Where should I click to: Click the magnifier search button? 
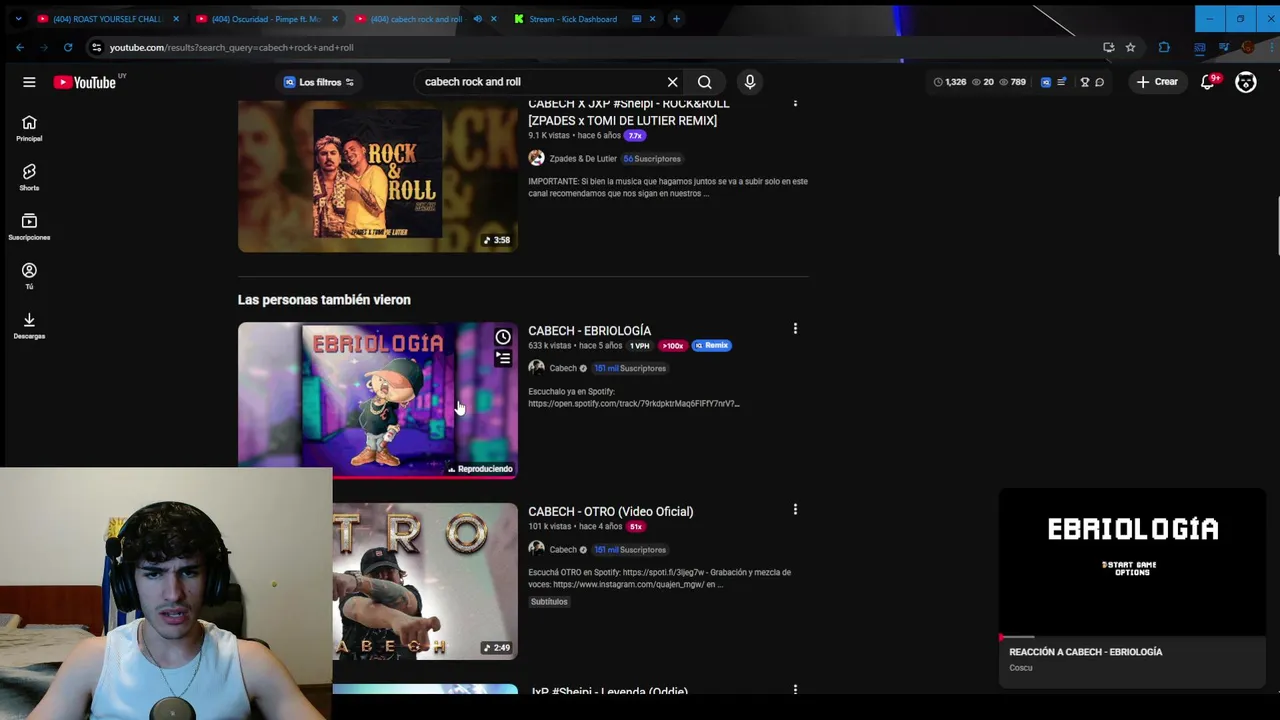[x=705, y=82]
